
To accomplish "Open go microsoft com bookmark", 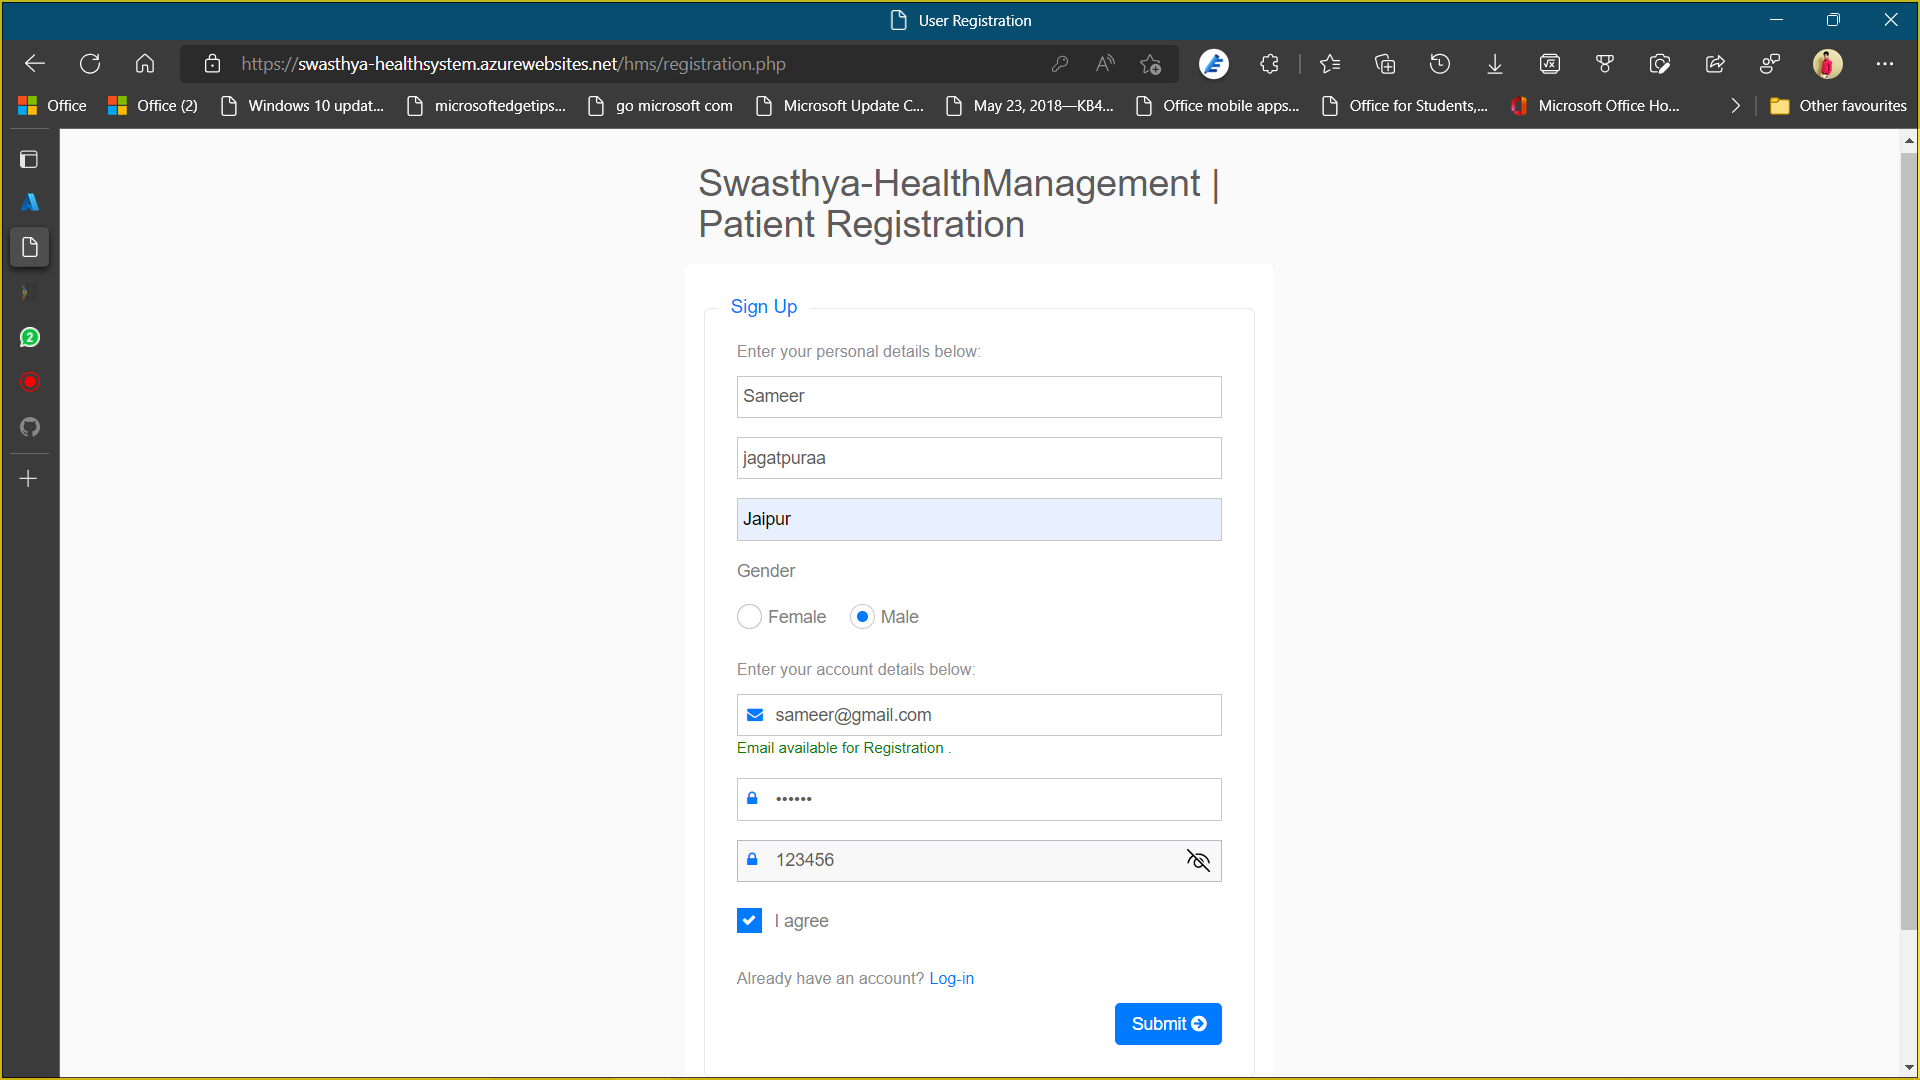I will [660, 106].
